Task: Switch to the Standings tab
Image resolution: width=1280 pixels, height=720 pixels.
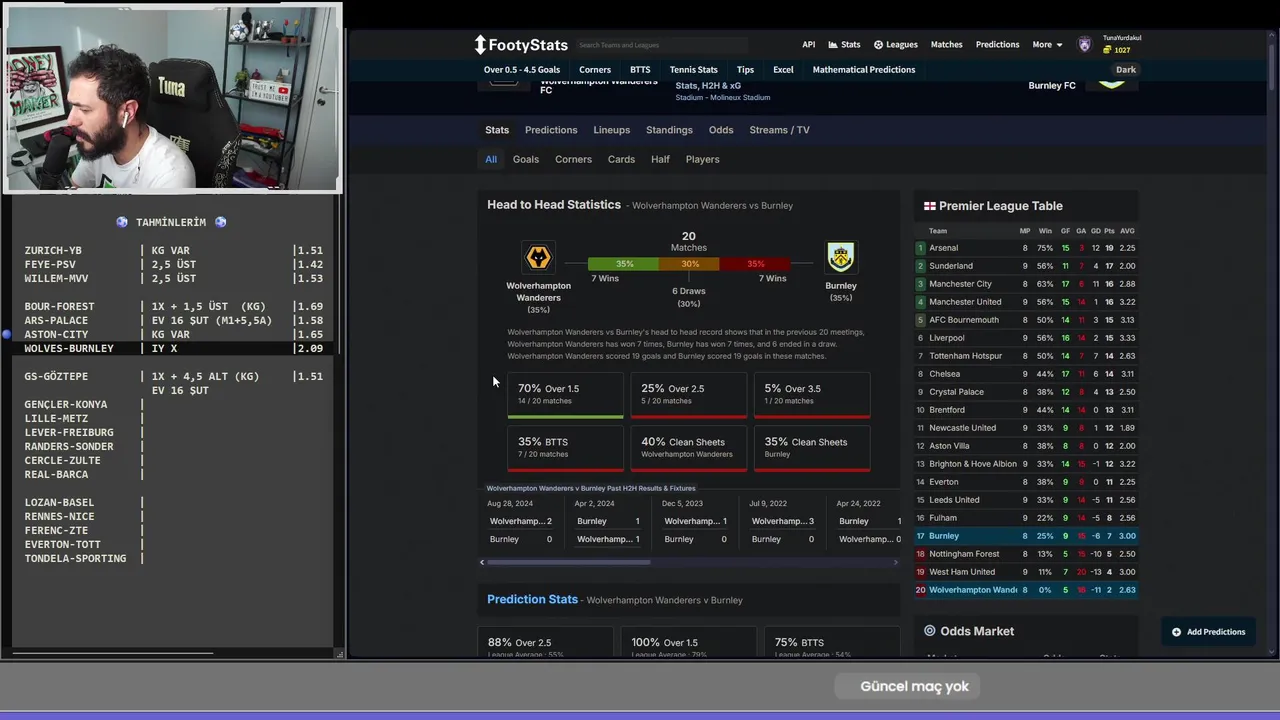Action: click(669, 130)
